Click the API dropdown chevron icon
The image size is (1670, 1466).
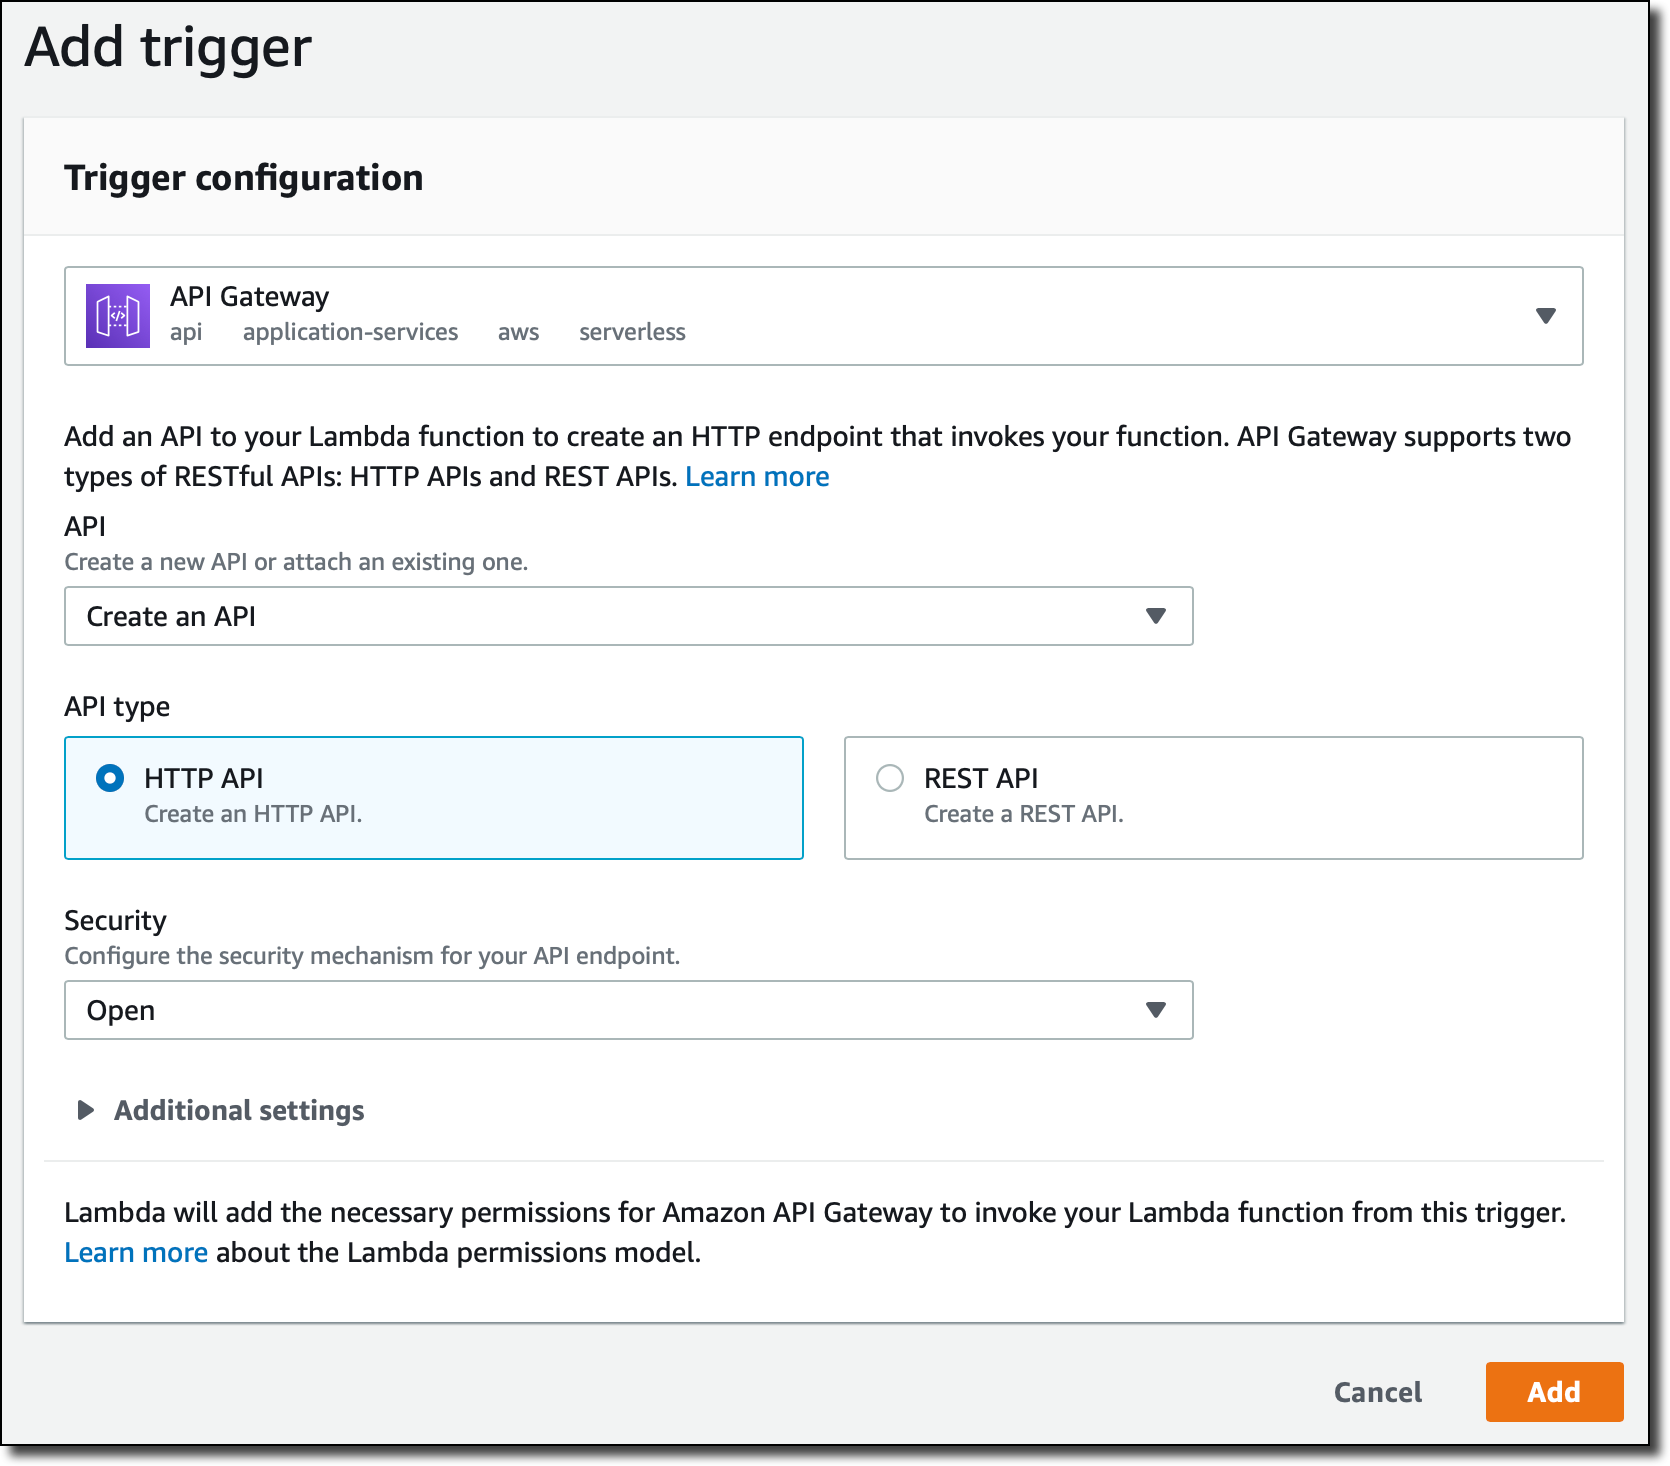pos(1156,616)
